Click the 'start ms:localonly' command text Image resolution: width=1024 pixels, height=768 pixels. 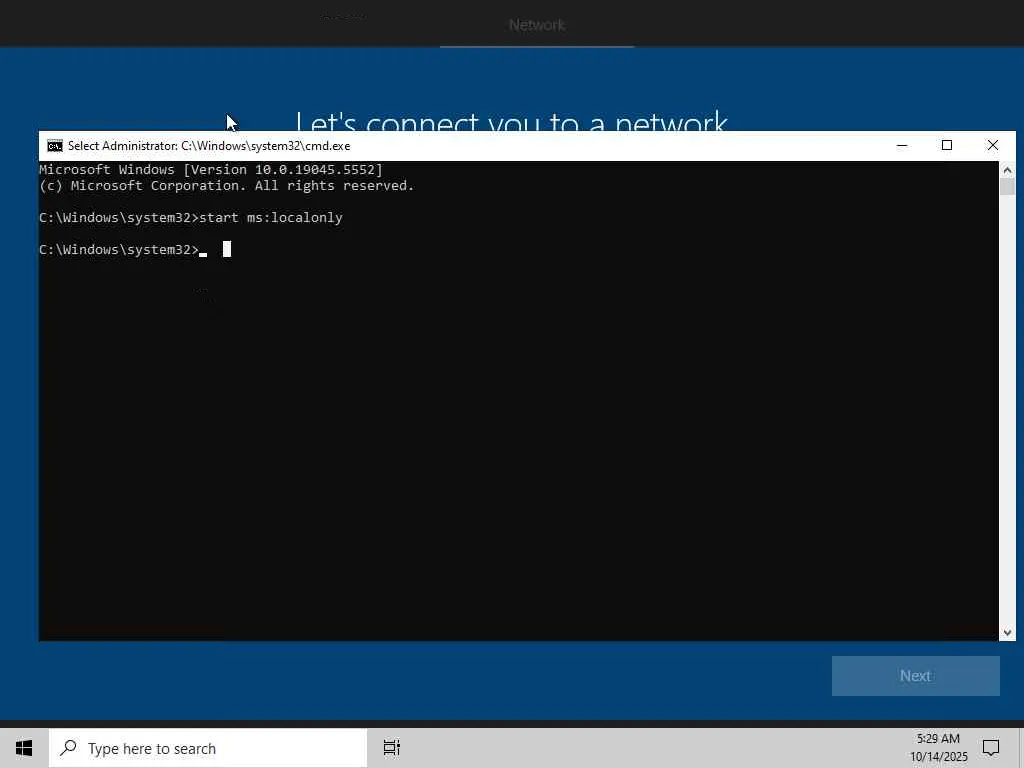pyautogui.click(x=271, y=217)
